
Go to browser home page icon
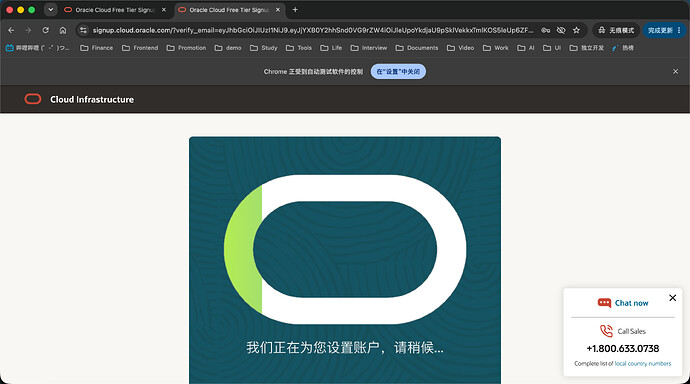click(63, 30)
